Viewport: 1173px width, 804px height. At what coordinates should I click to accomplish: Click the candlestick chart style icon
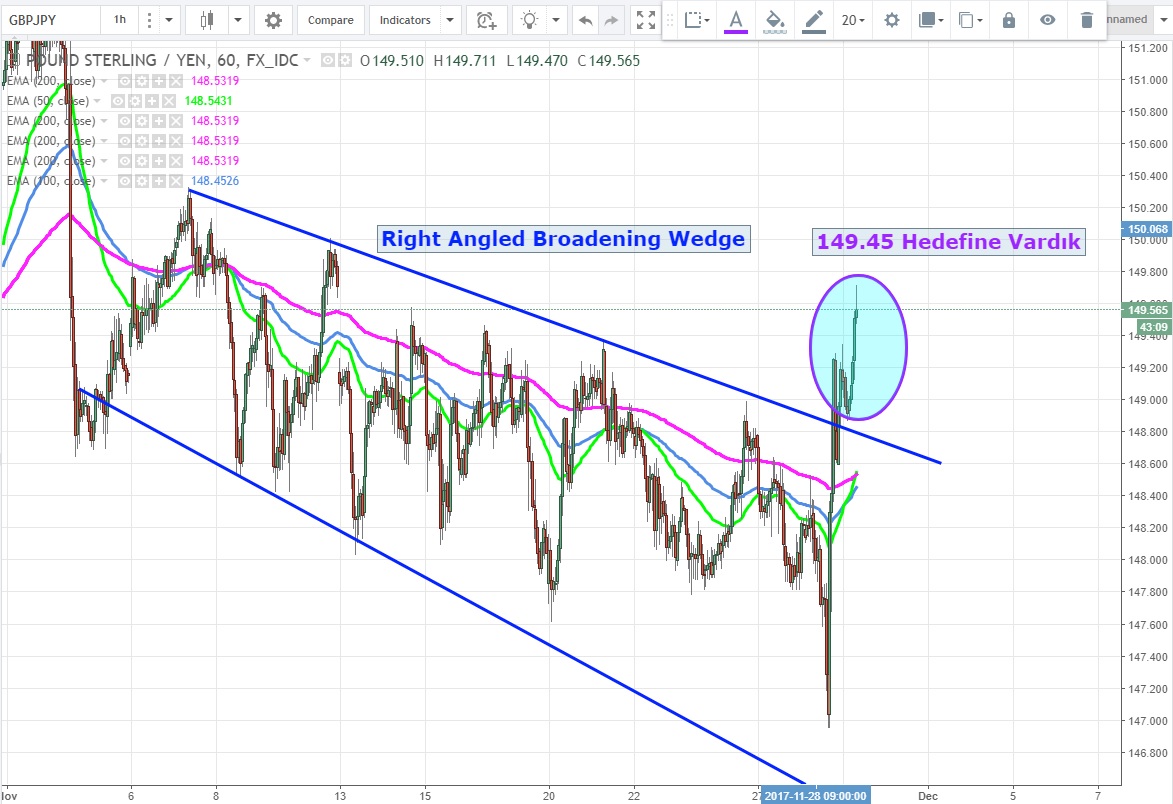coord(208,20)
